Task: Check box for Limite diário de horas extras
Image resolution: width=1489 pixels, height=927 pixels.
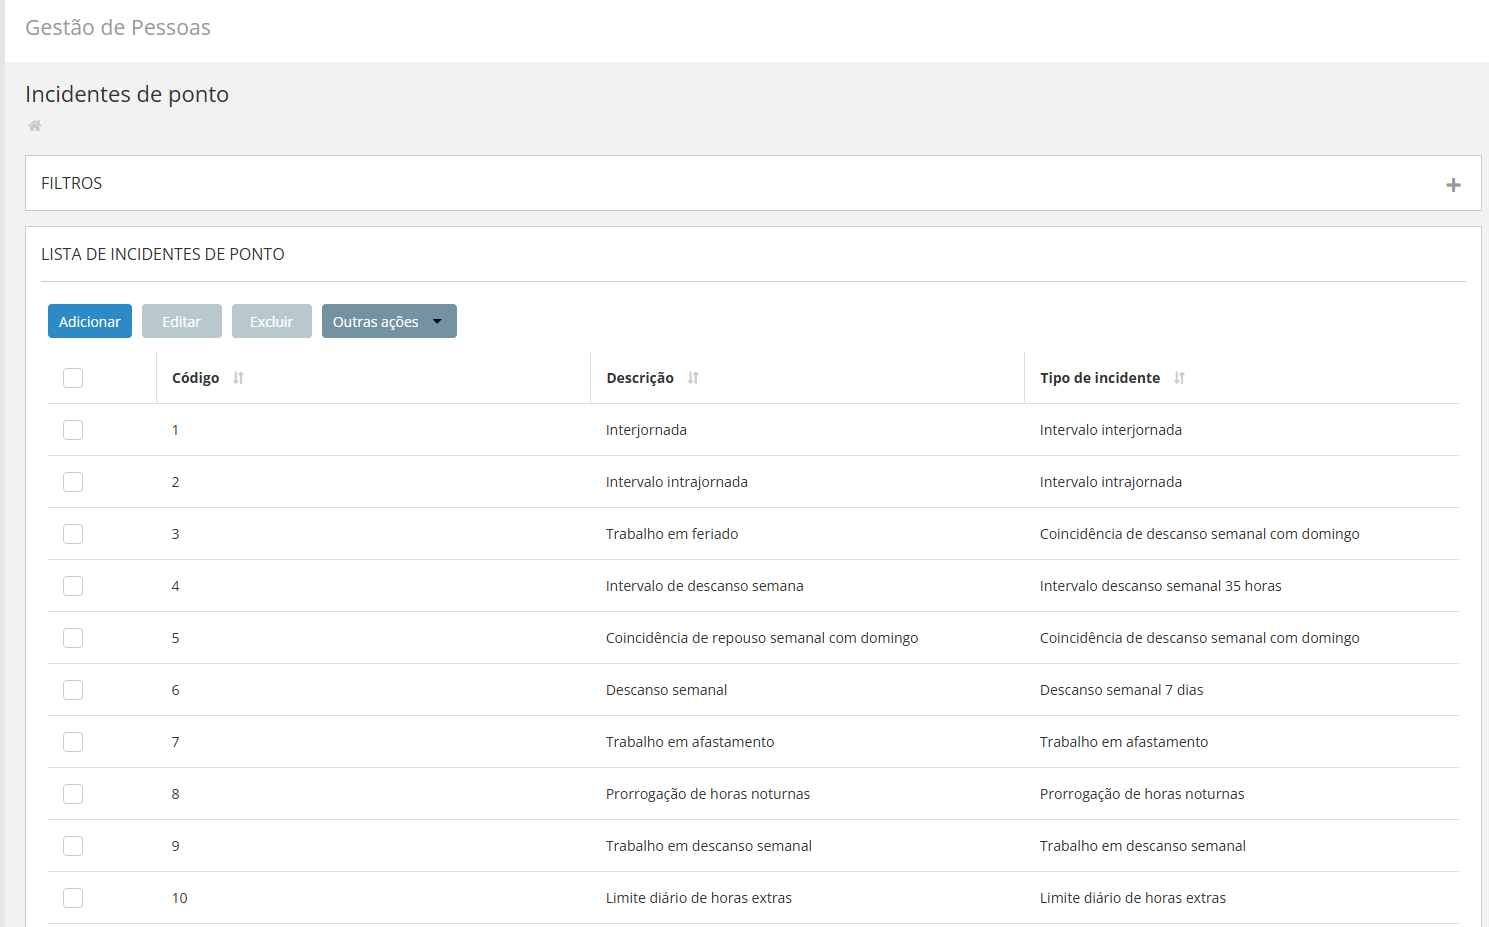Action: pyautogui.click(x=73, y=898)
